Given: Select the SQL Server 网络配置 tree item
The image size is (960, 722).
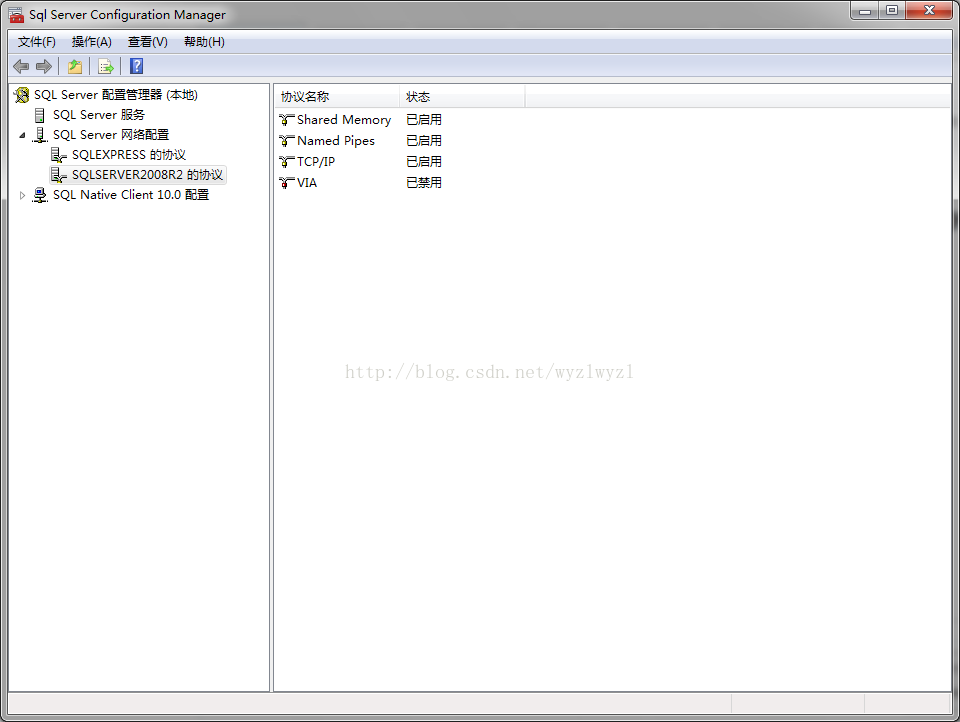Looking at the screenshot, I should click(111, 135).
